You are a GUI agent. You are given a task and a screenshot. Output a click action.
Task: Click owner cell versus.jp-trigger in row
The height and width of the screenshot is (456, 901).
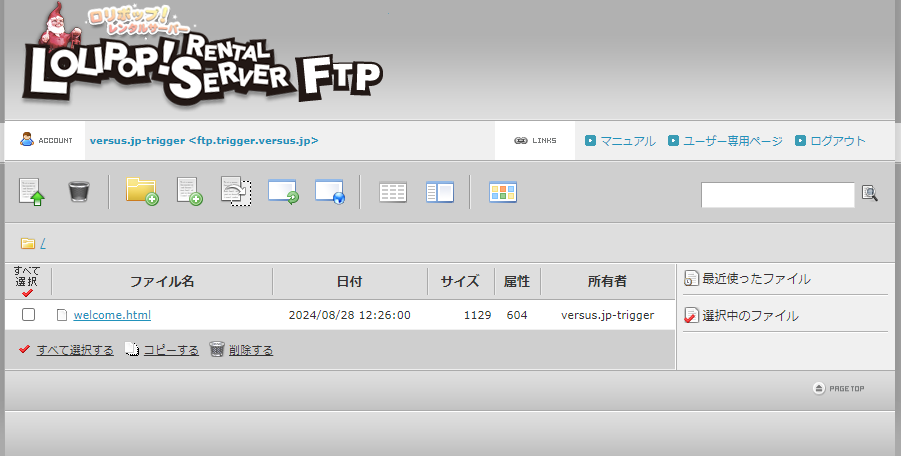click(x=607, y=315)
